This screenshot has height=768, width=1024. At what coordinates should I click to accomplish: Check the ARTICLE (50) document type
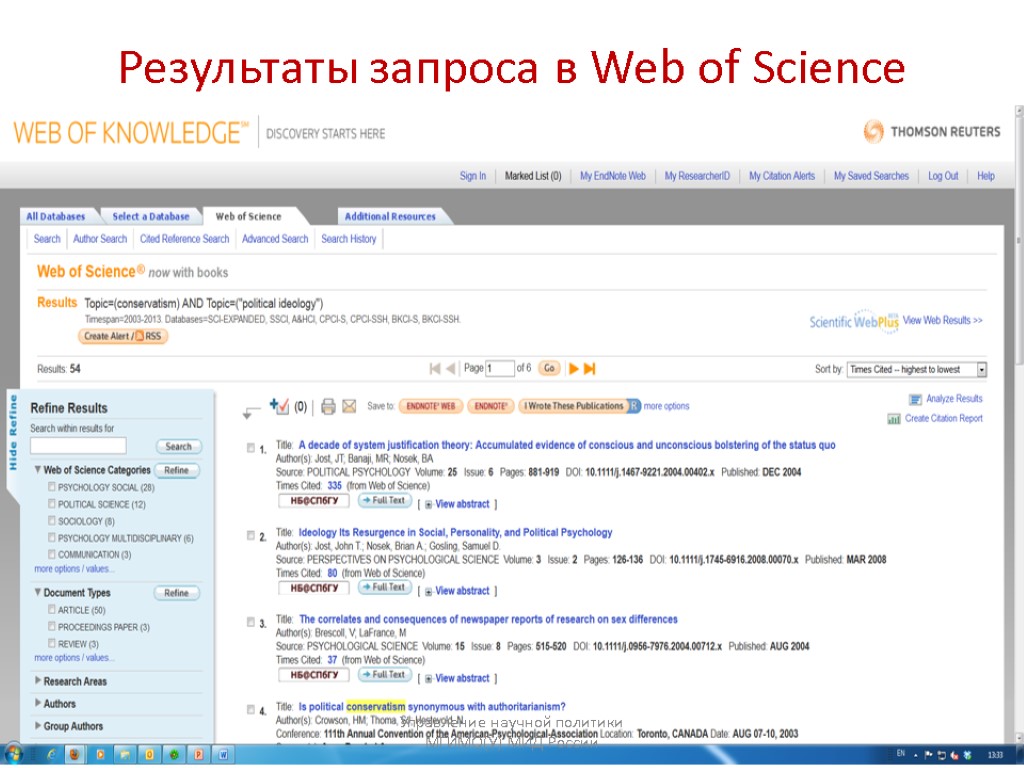(x=52, y=609)
